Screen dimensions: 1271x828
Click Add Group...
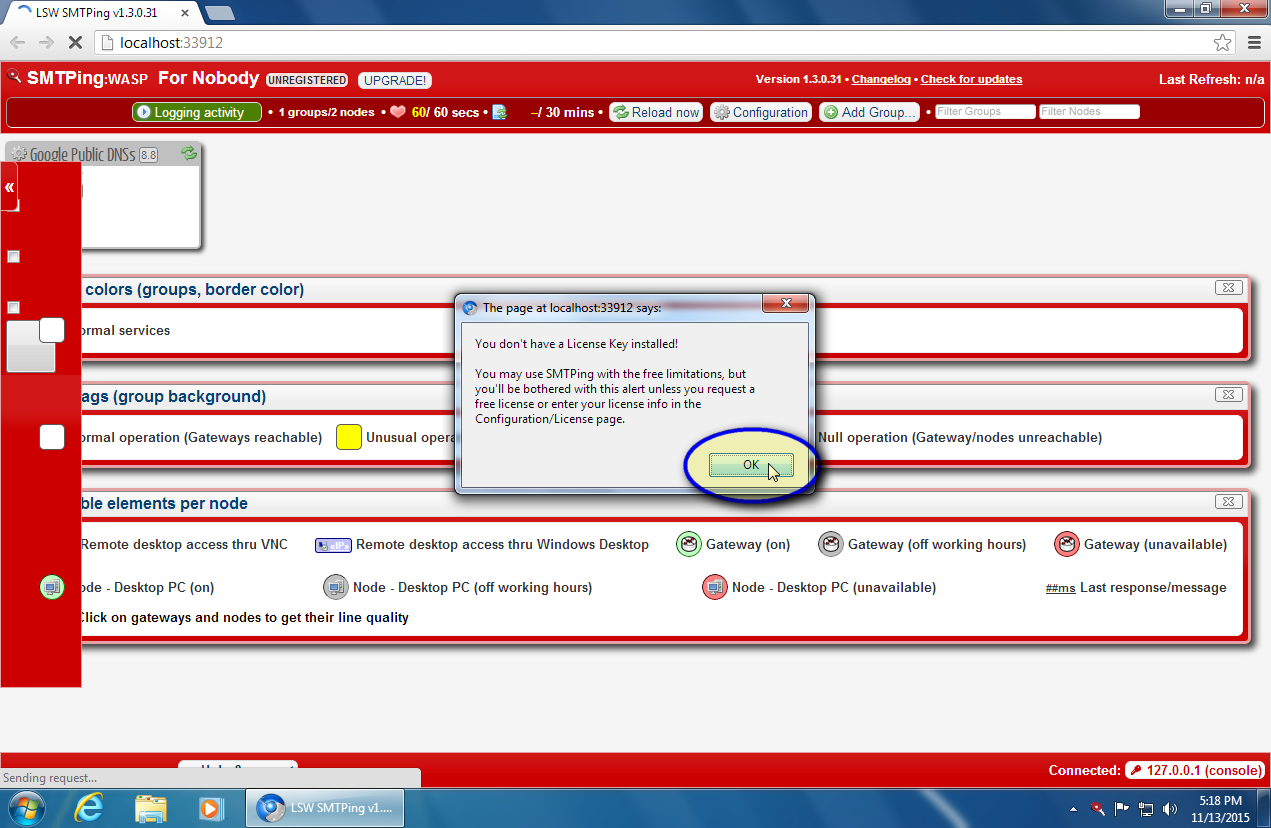(x=870, y=112)
